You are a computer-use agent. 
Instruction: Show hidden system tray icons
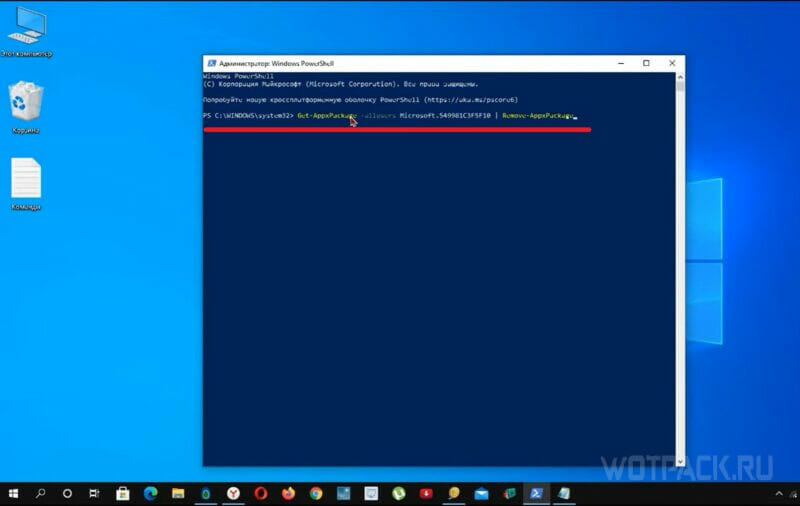pyautogui.click(x=779, y=493)
